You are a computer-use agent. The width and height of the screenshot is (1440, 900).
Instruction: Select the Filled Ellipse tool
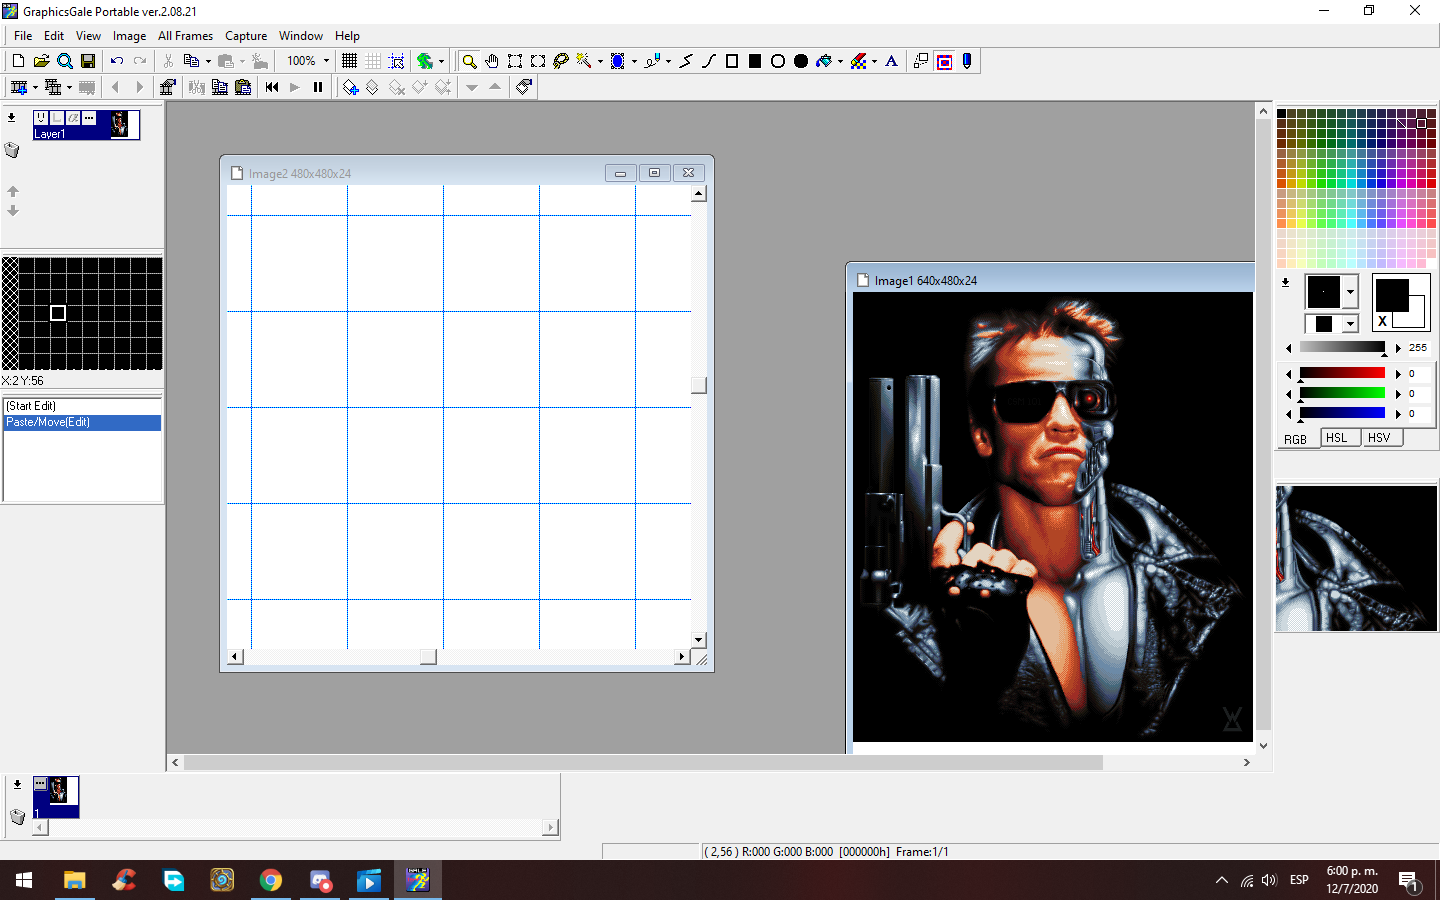click(801, 61)
